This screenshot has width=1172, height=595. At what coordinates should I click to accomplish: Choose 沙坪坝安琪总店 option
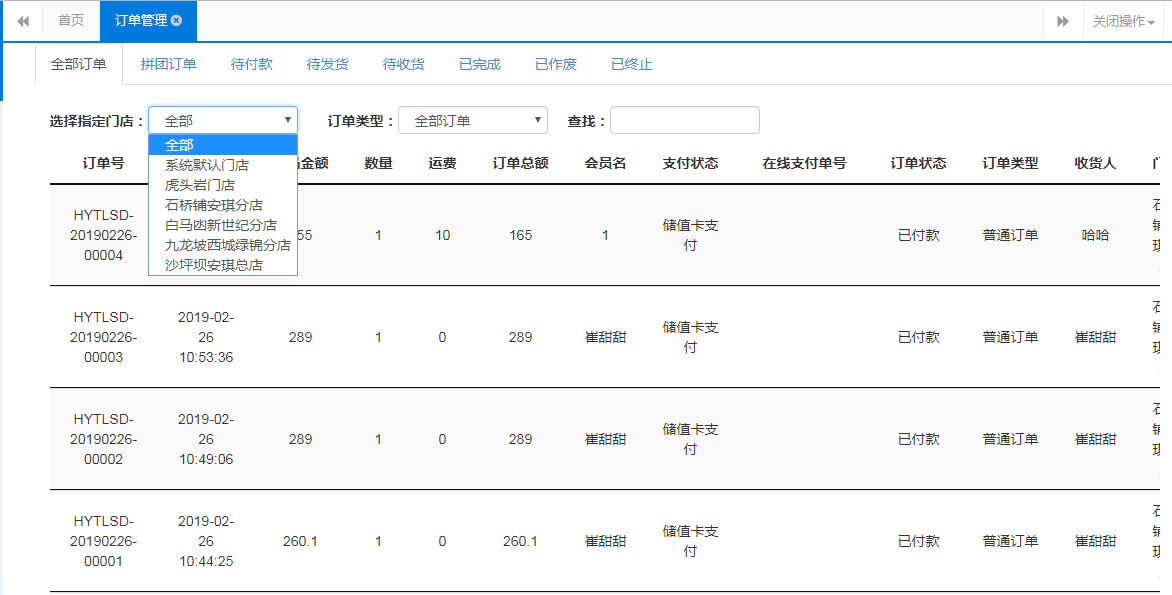pyautogui.click(x=223, y=265)
